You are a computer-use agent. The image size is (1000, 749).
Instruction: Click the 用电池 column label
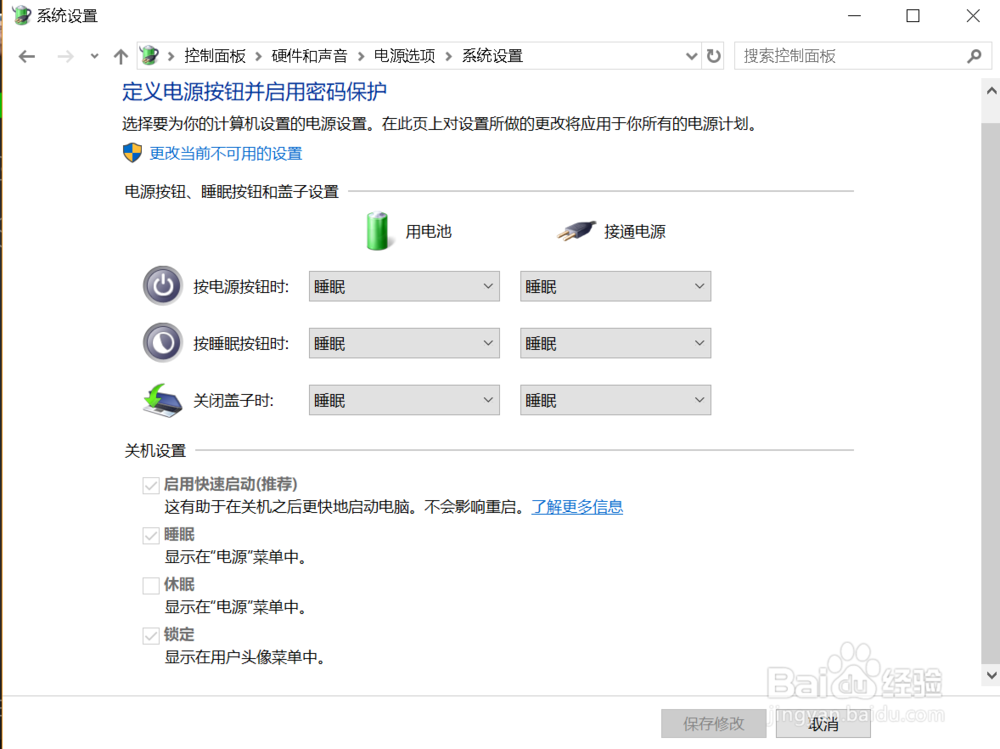(x=429, y=232)
